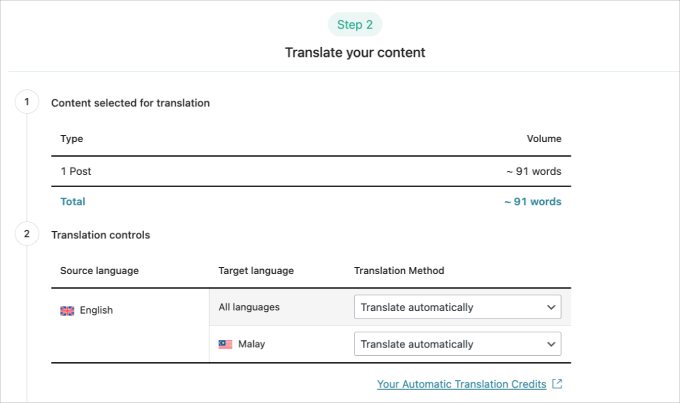Click the external link icon after Translation Credits
Screen dimensions: 680x403
pos(557,384)
